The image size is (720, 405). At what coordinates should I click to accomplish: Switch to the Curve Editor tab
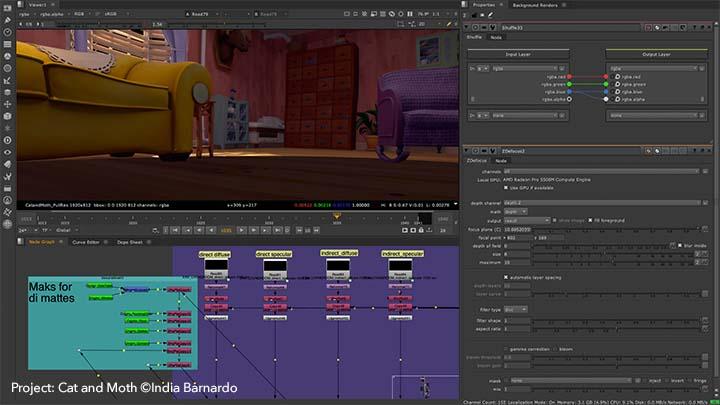coord(88,242)
